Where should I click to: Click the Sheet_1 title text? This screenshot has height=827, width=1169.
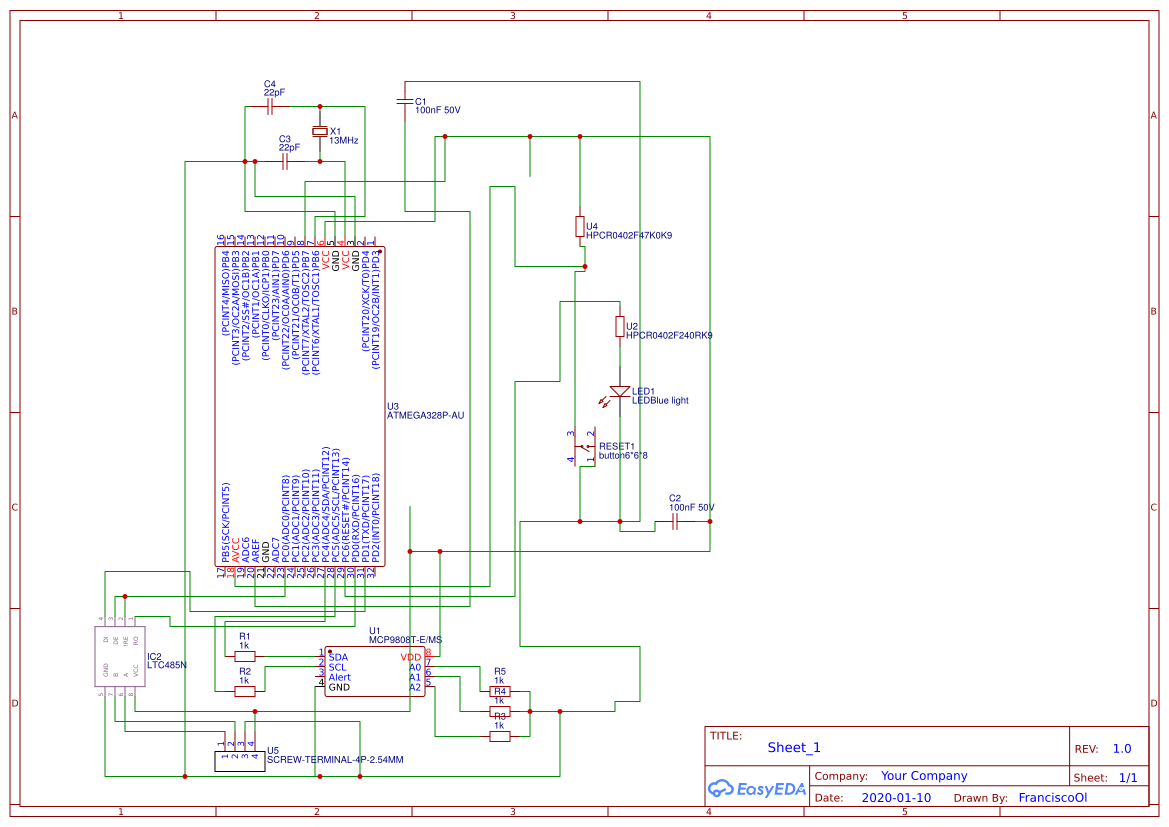pyautogui.click(x=792, y=747)
